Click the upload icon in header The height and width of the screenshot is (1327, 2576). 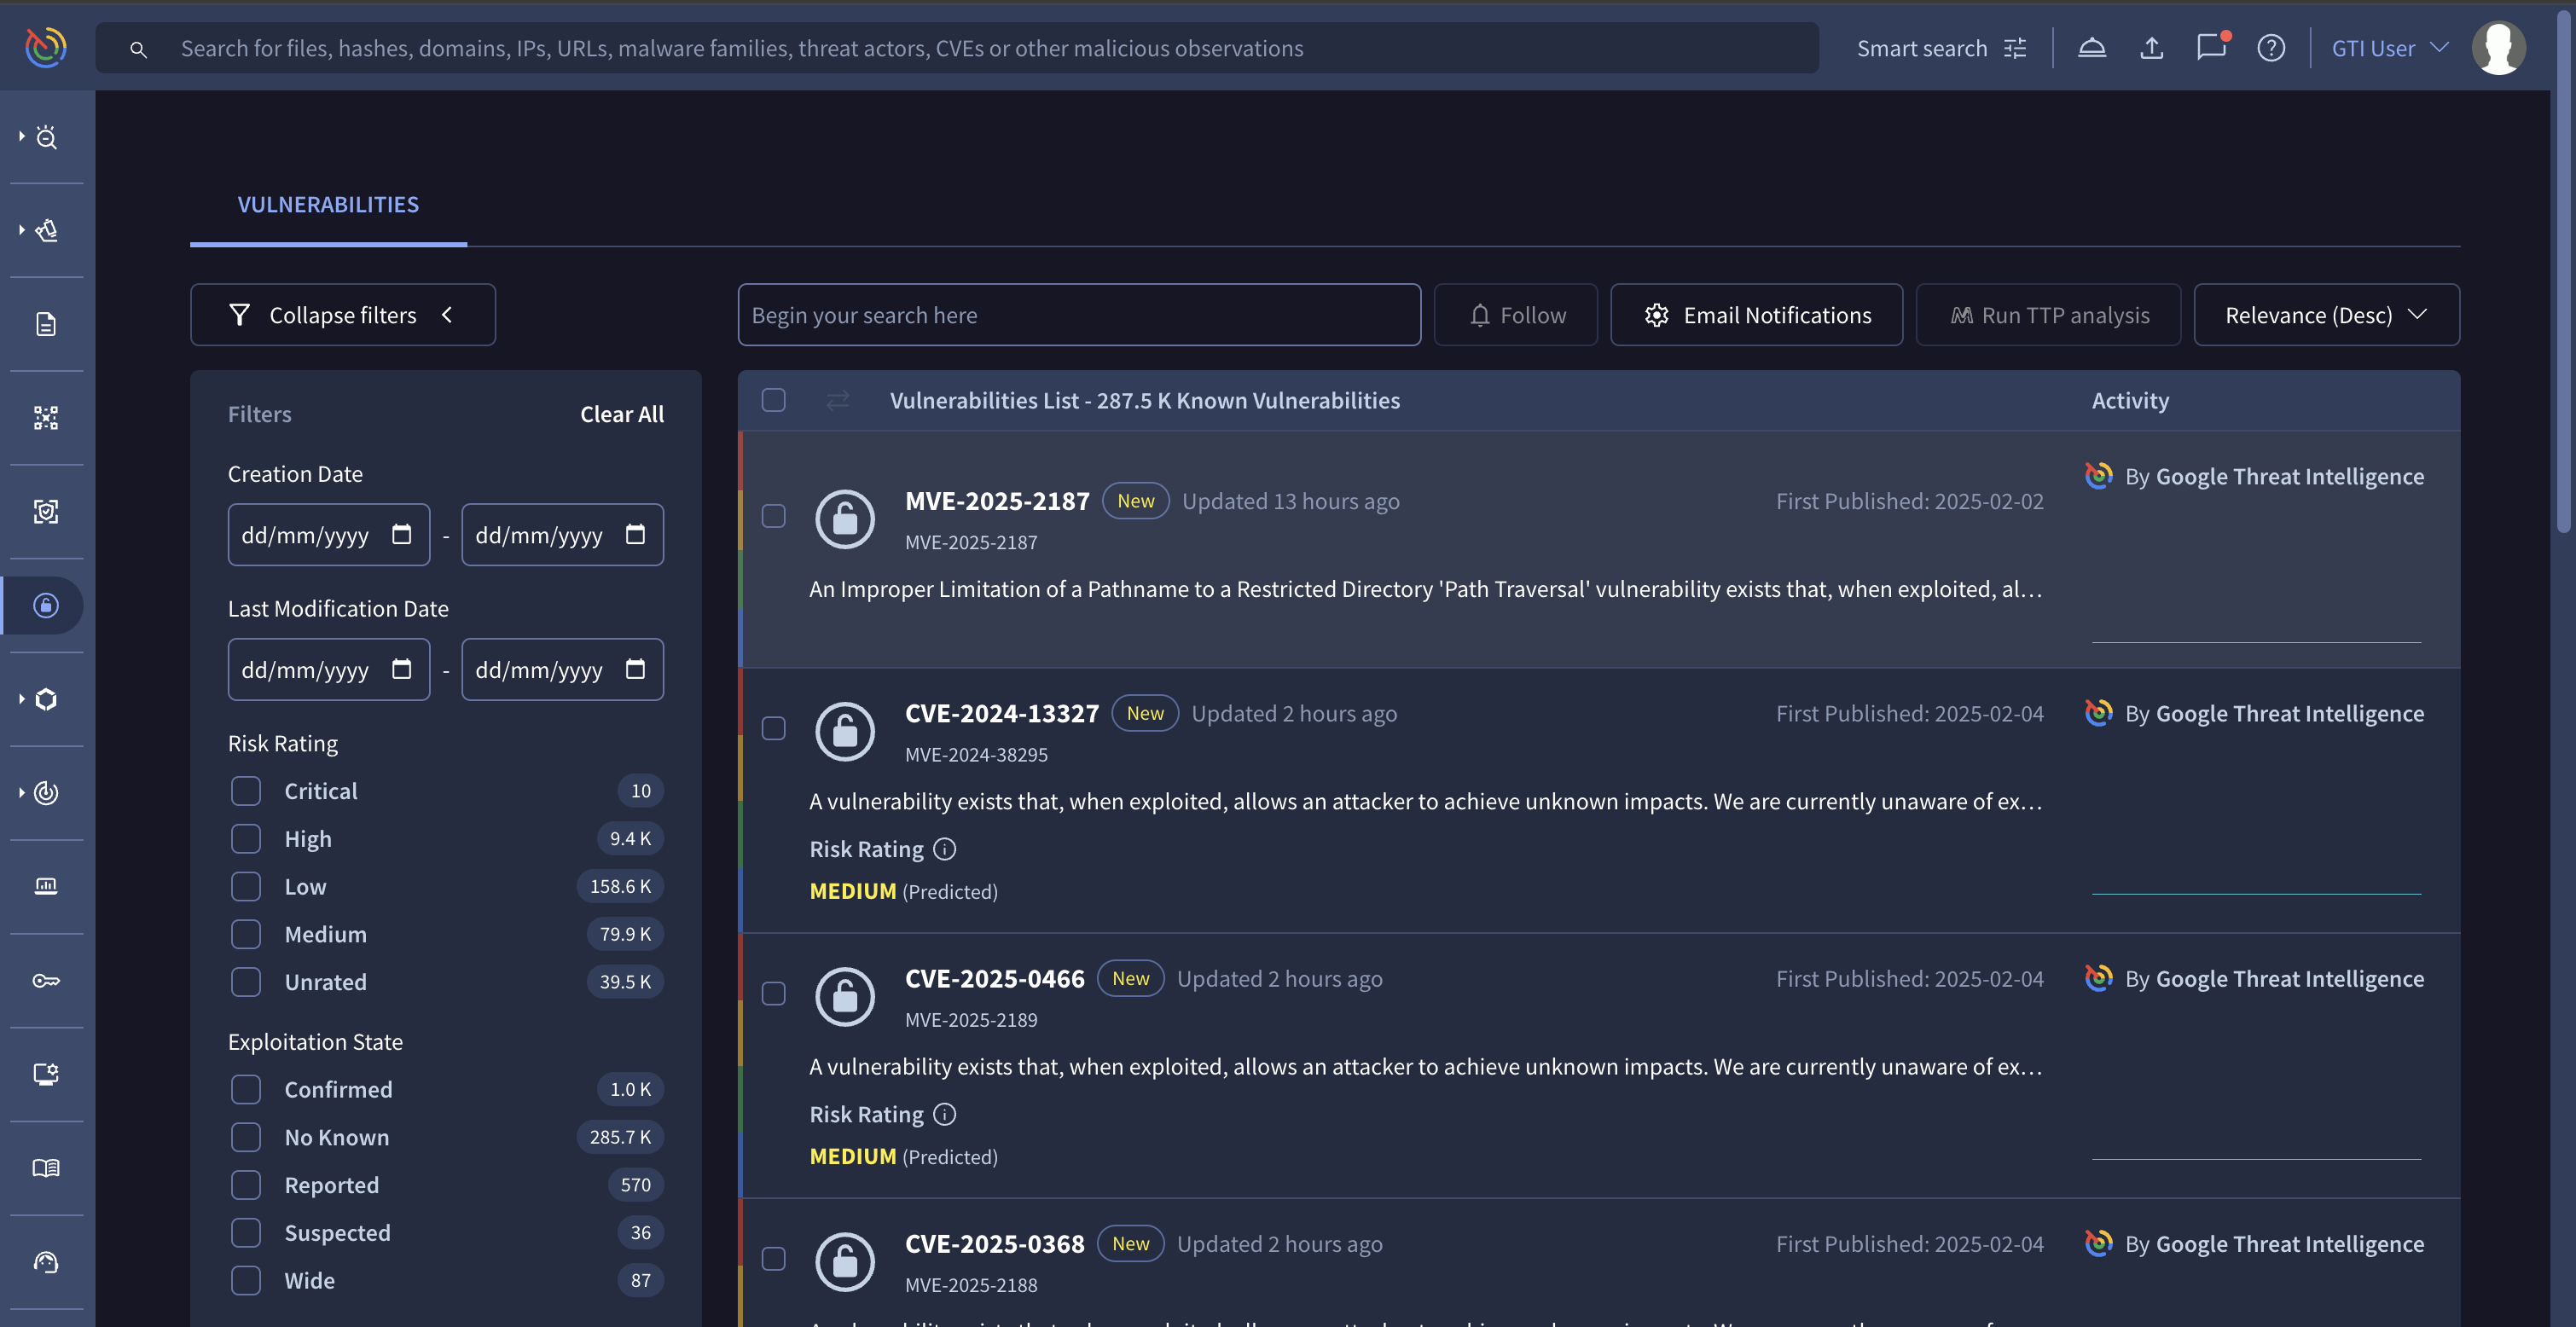click(2151, 48)
